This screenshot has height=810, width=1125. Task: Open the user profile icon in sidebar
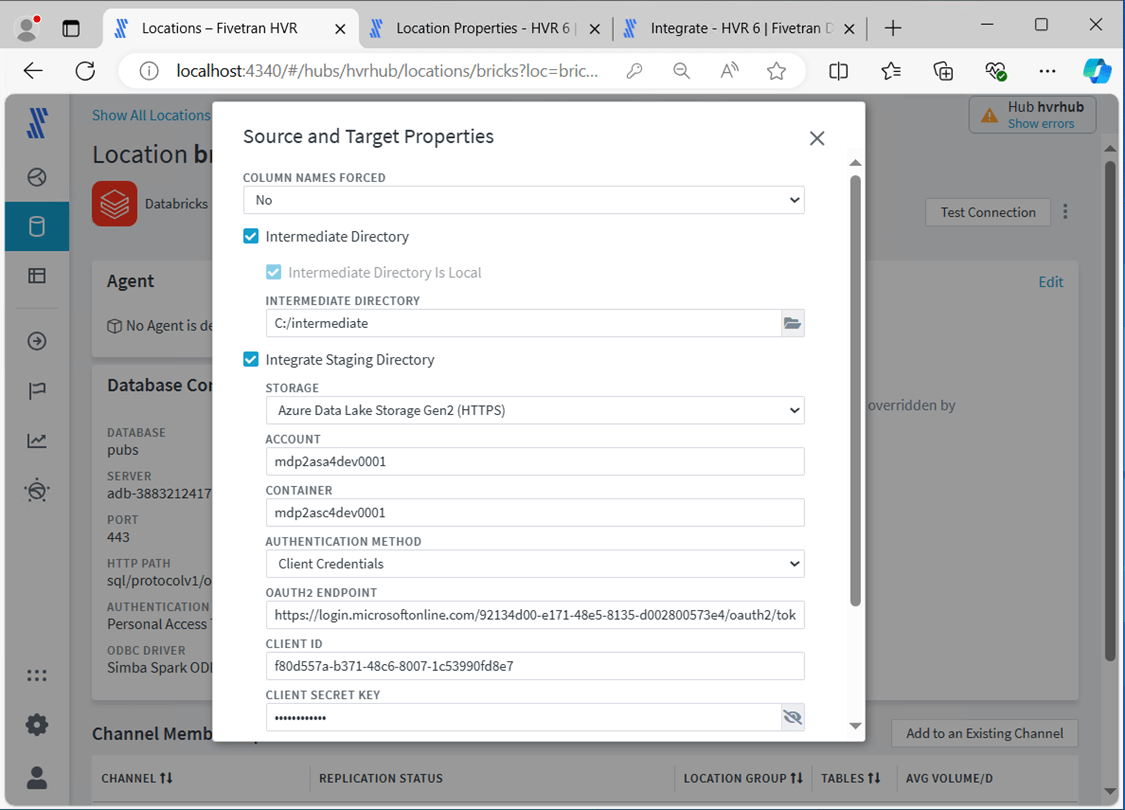click(x=37, y=778)
